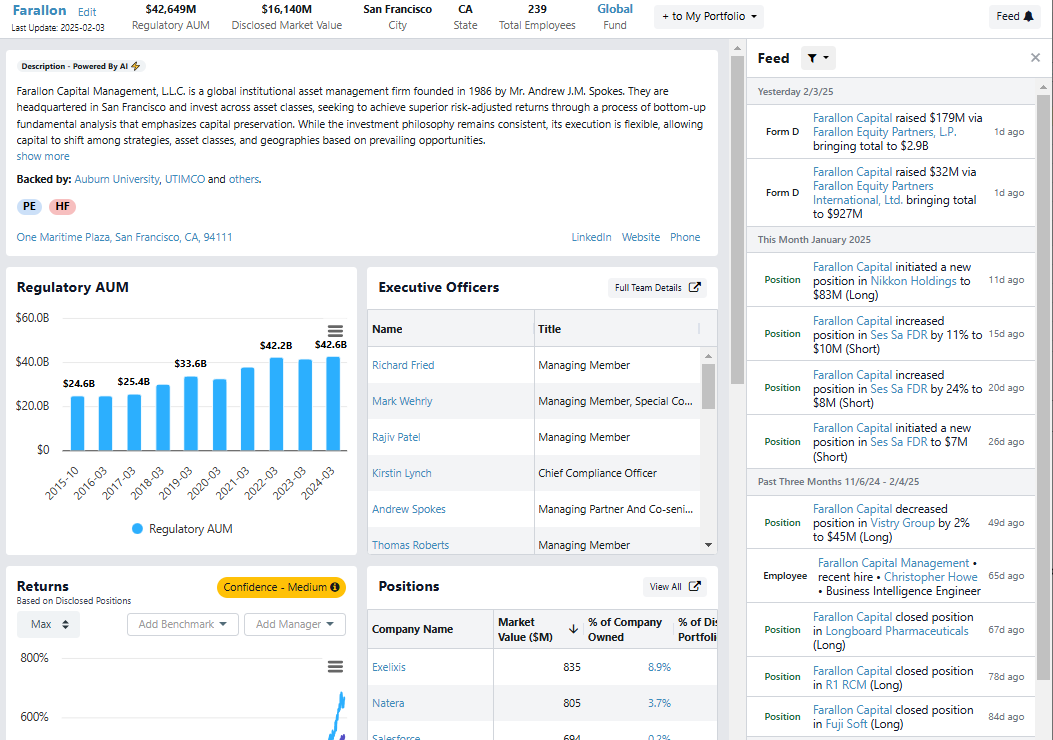Open Returns chart hamburger menu
This screenshot has height=740, width=1053.
335,666
